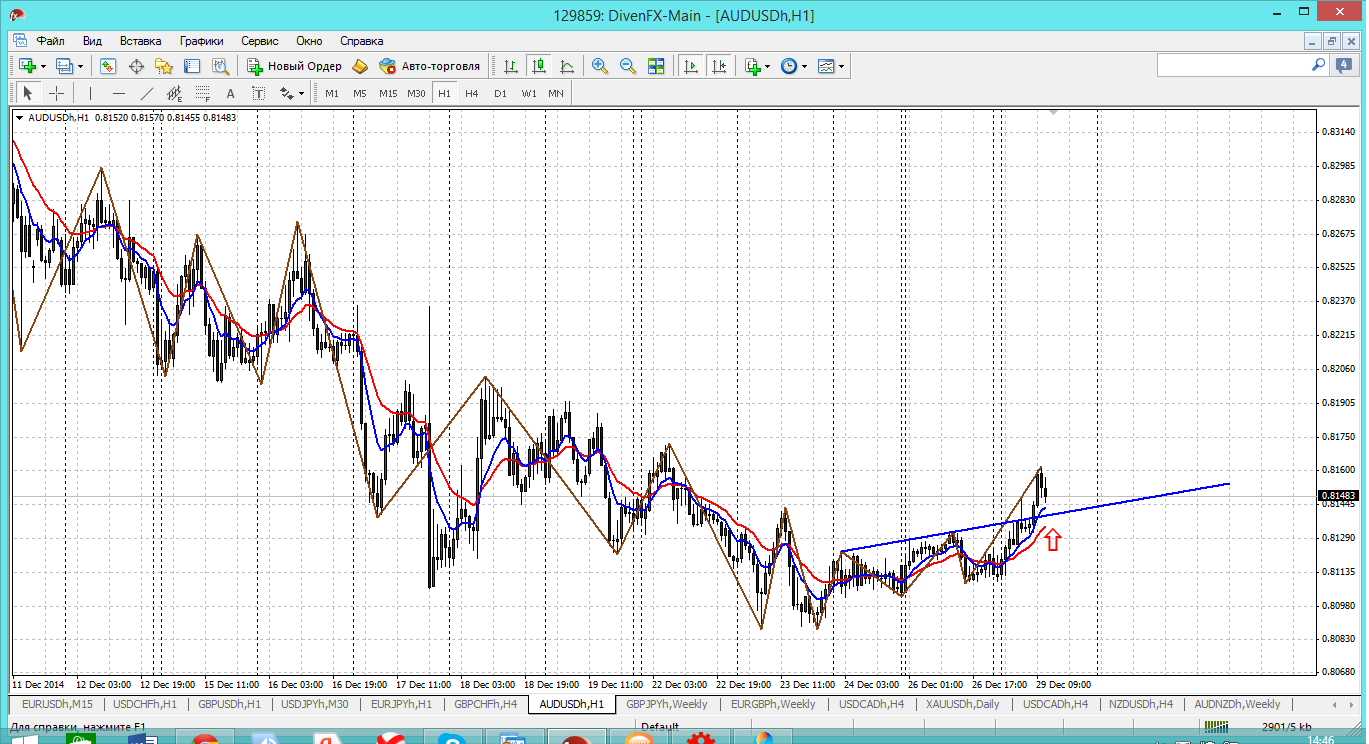
Task: Open the periodicity clock dropdown arrow
Action: click(804, 67)
